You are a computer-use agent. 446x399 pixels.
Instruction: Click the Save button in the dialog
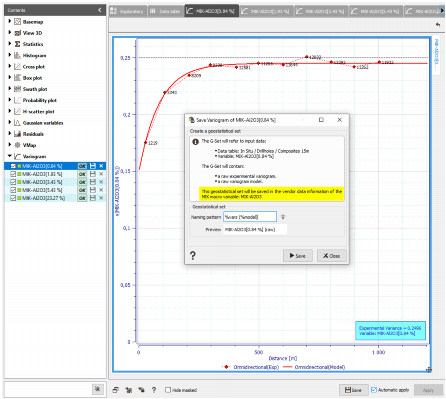pos(298,256)
